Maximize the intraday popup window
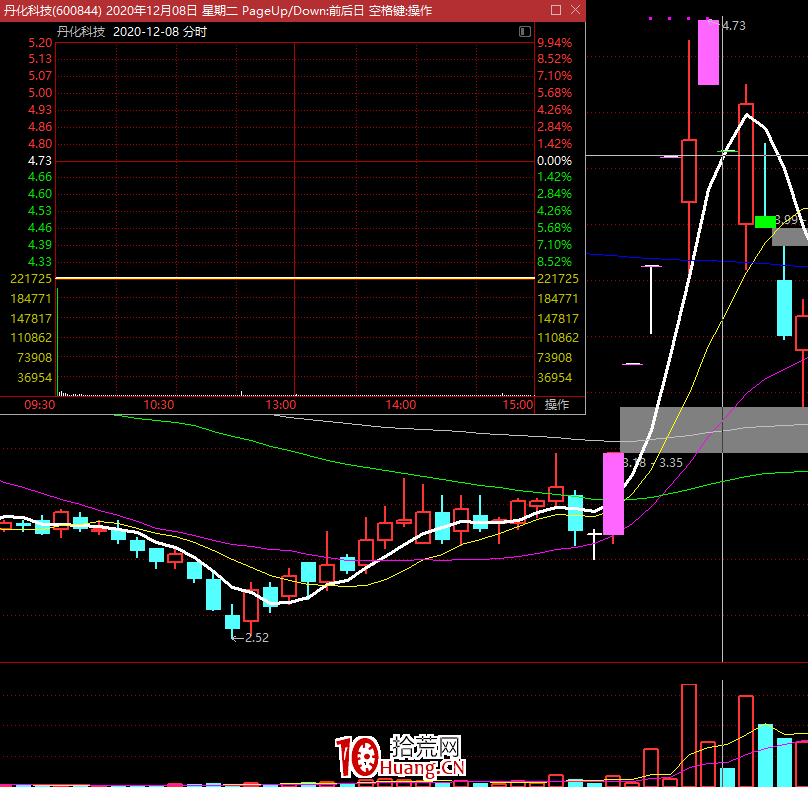 pos(556,10)
